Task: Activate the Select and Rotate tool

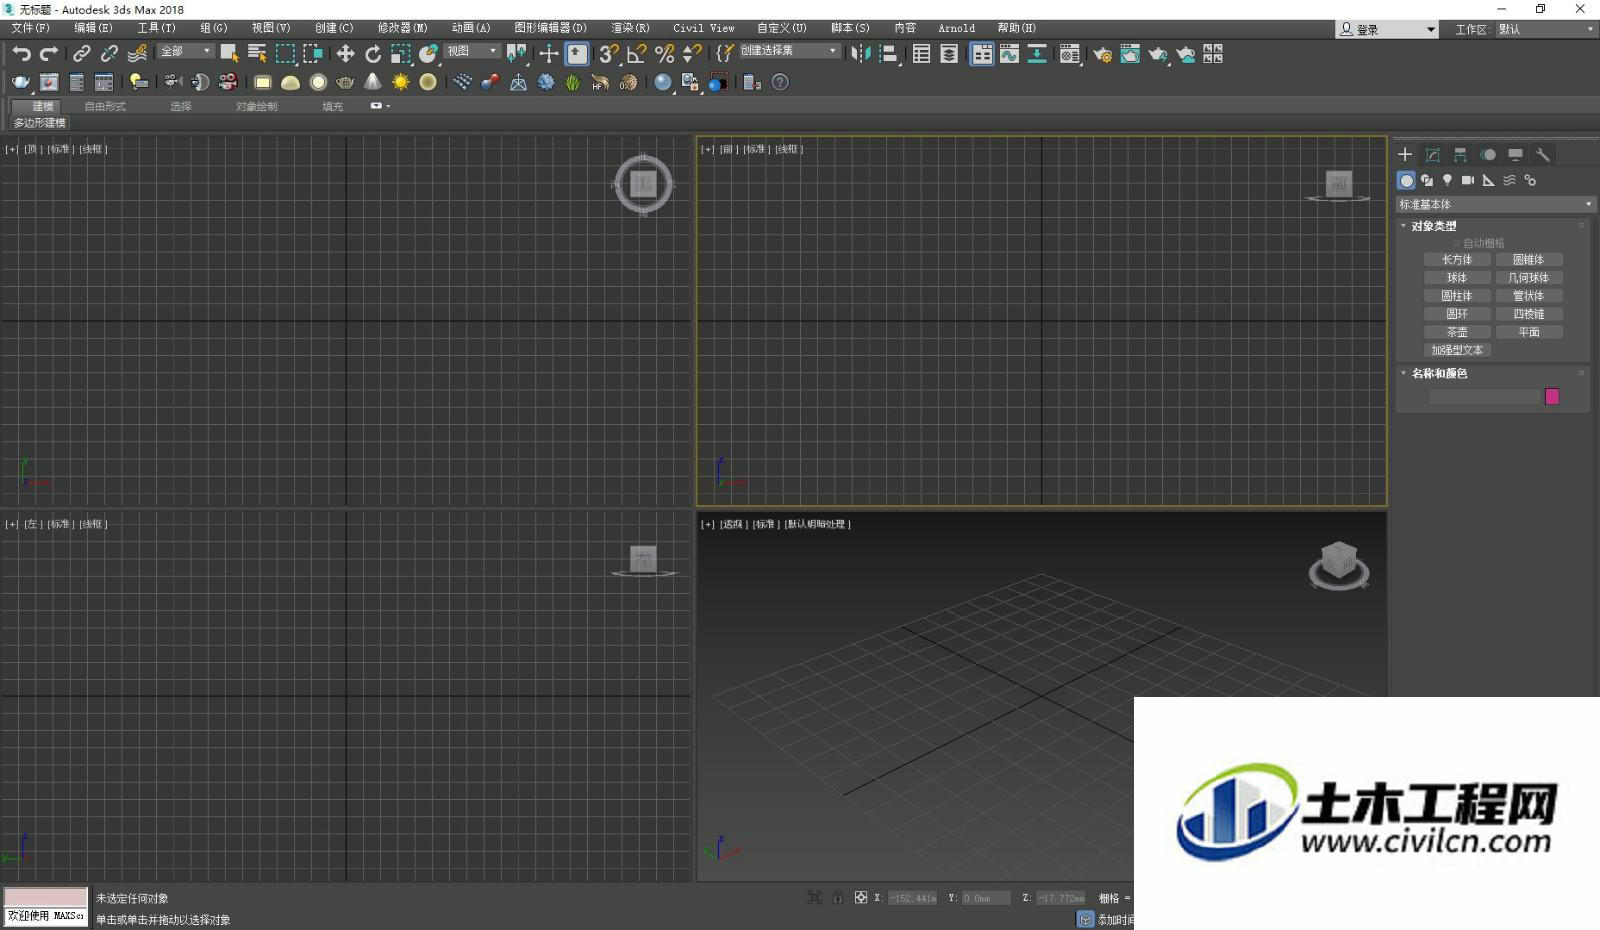Action: click(x=373, y=54)
